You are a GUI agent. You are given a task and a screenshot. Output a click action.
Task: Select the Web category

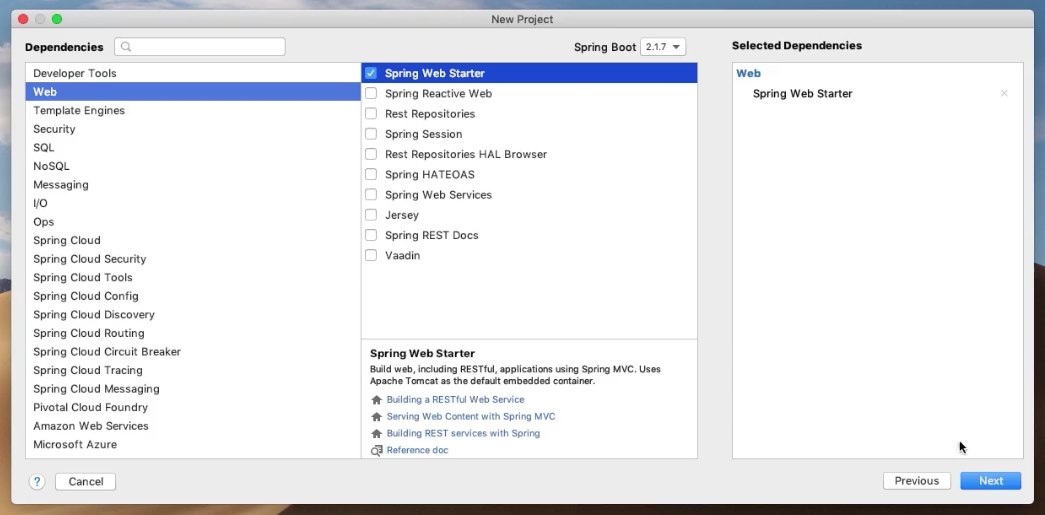(193, 92)
